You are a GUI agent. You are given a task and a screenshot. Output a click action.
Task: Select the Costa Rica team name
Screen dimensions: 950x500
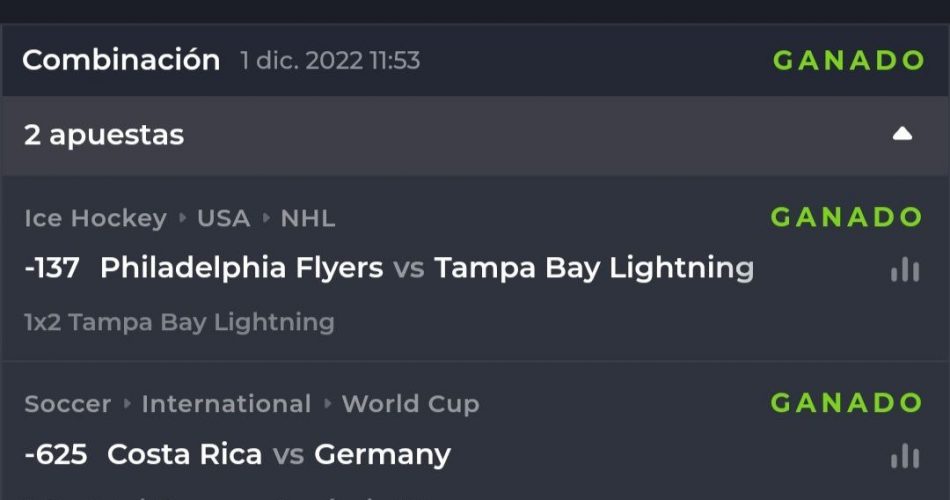click(x=184, y=454)
